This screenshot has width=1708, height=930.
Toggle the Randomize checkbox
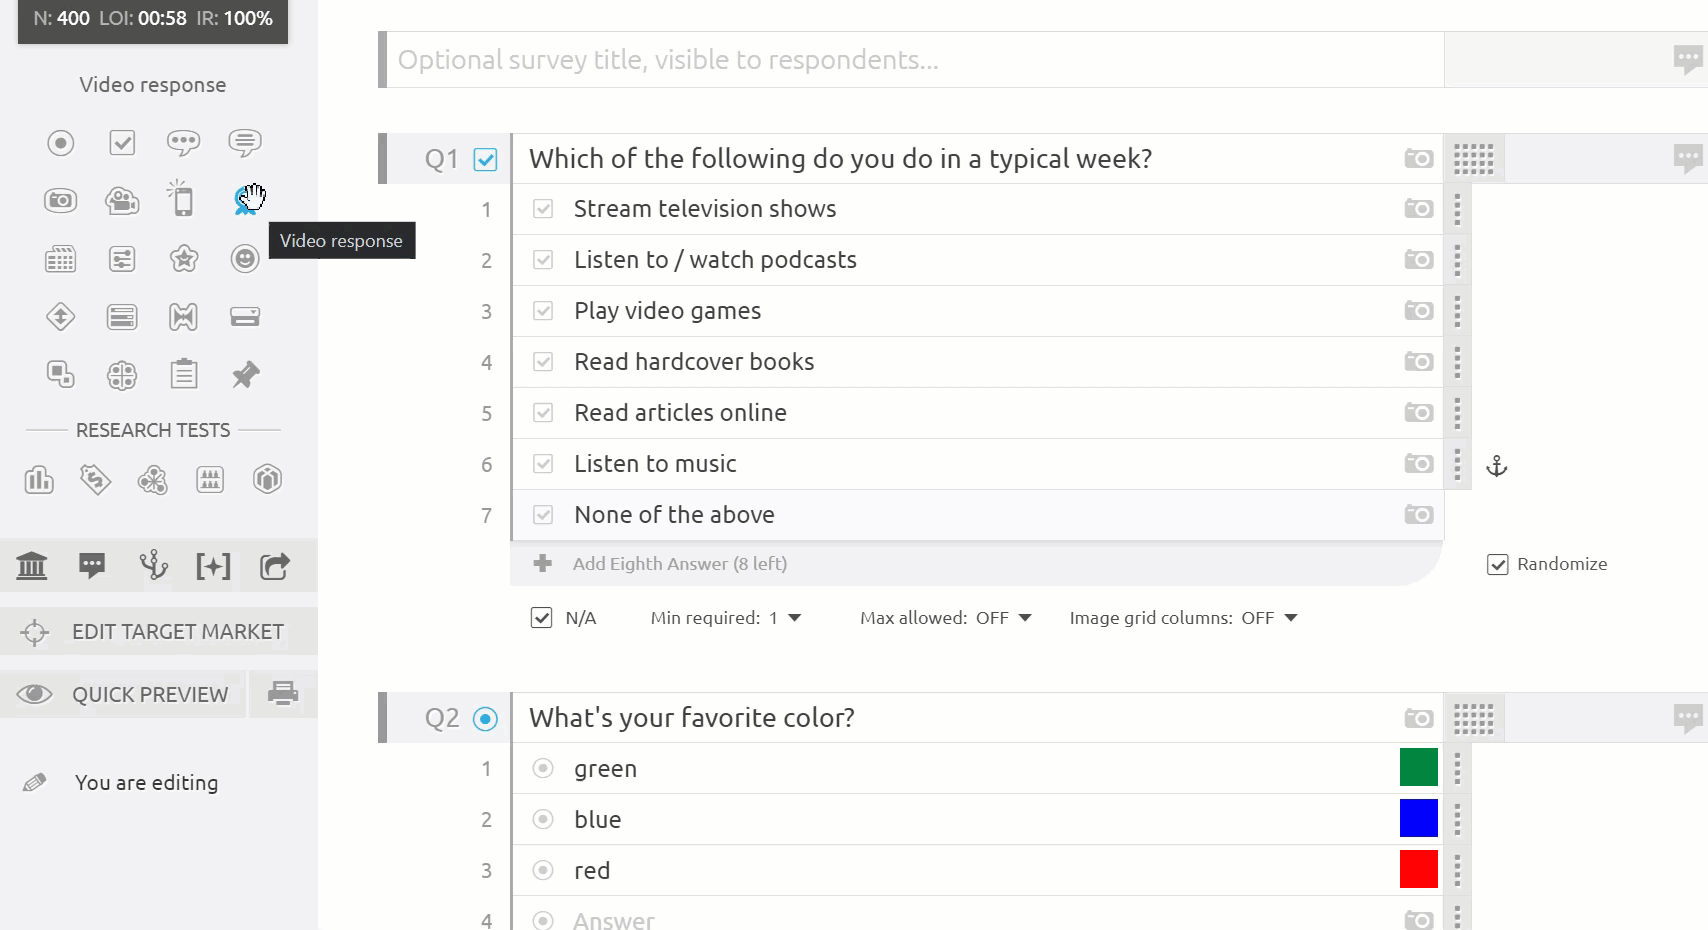pos(1498,564)
